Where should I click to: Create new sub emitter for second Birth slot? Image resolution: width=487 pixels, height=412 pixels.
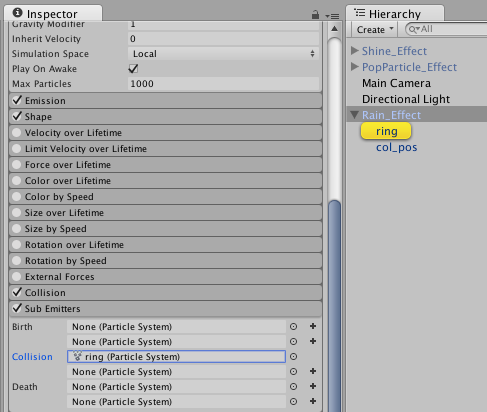coord(313,341)
